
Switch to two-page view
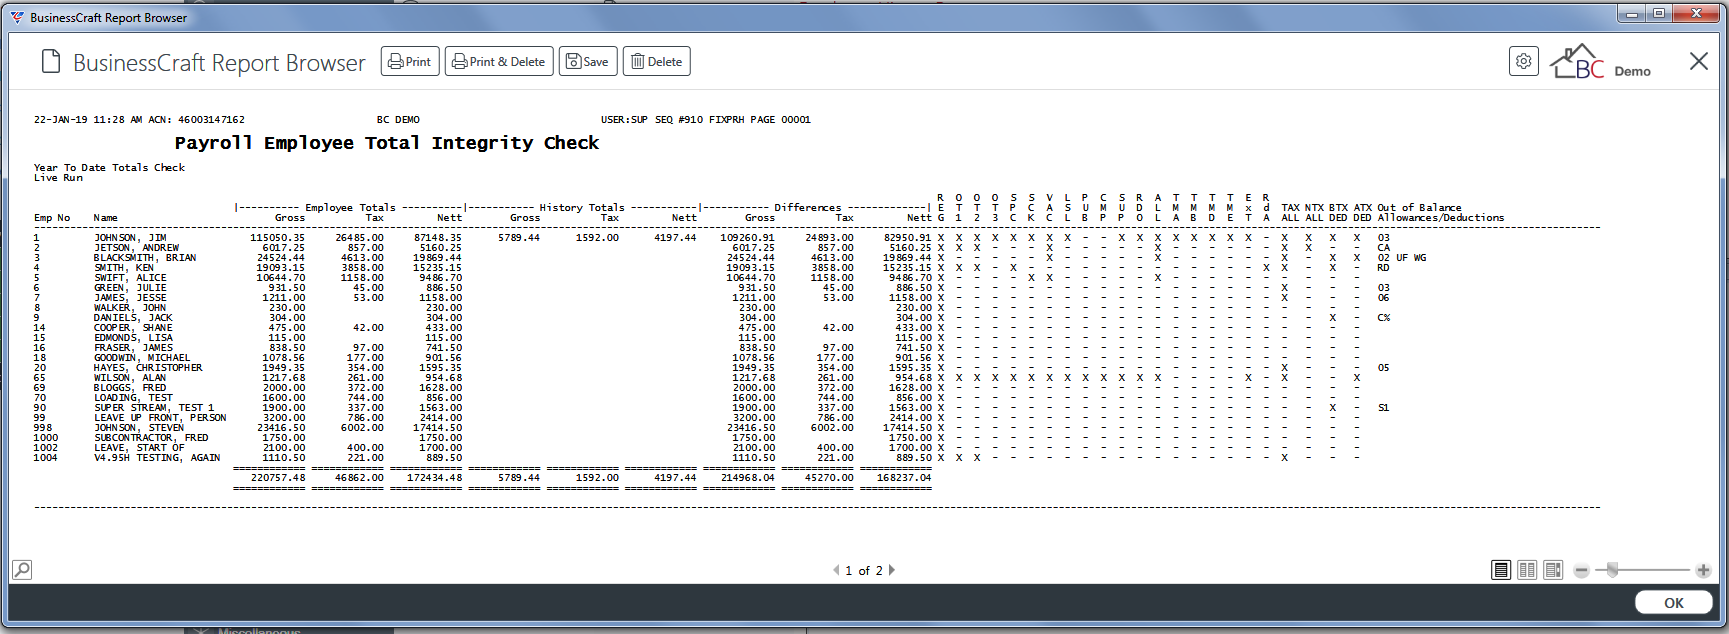coord(1527,570)
